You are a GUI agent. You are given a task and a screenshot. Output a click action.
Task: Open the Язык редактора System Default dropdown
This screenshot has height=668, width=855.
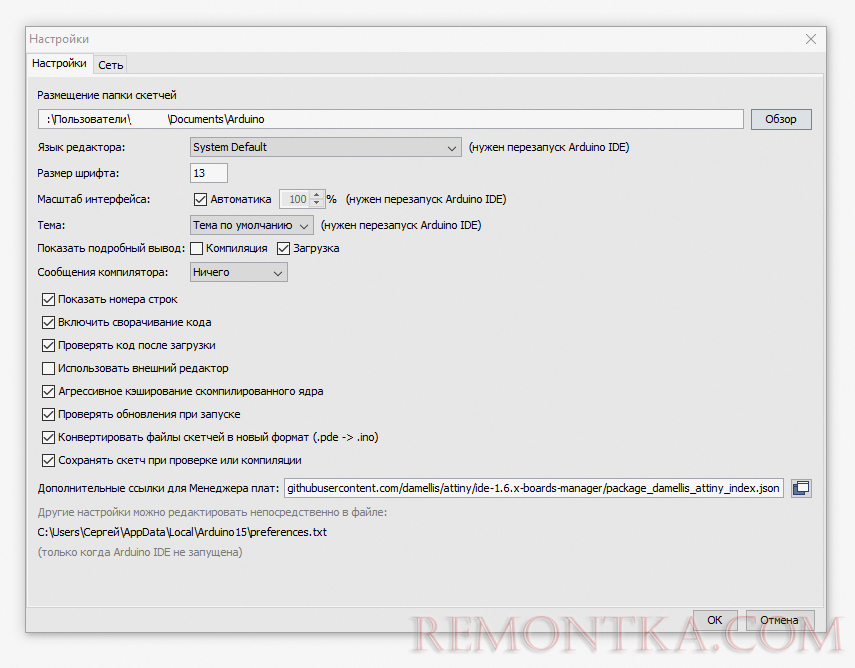[326, 147]
